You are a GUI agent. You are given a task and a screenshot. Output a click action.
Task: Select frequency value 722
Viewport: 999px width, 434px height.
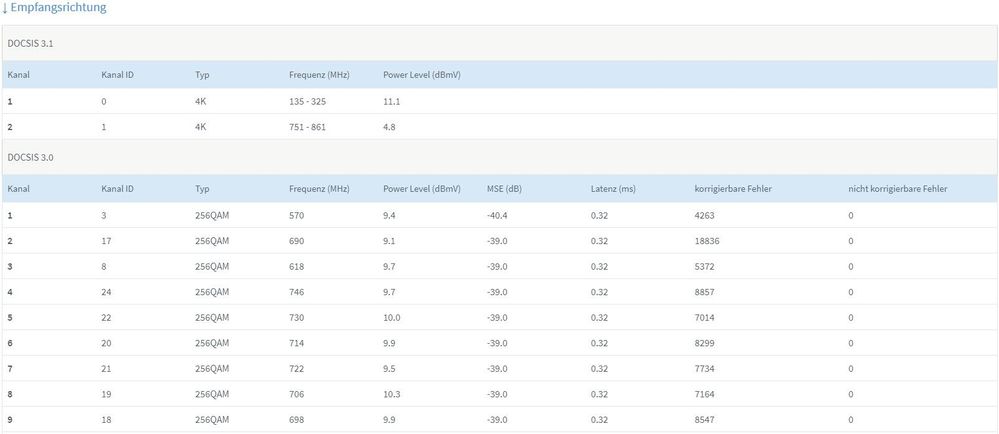coord(296,368)
